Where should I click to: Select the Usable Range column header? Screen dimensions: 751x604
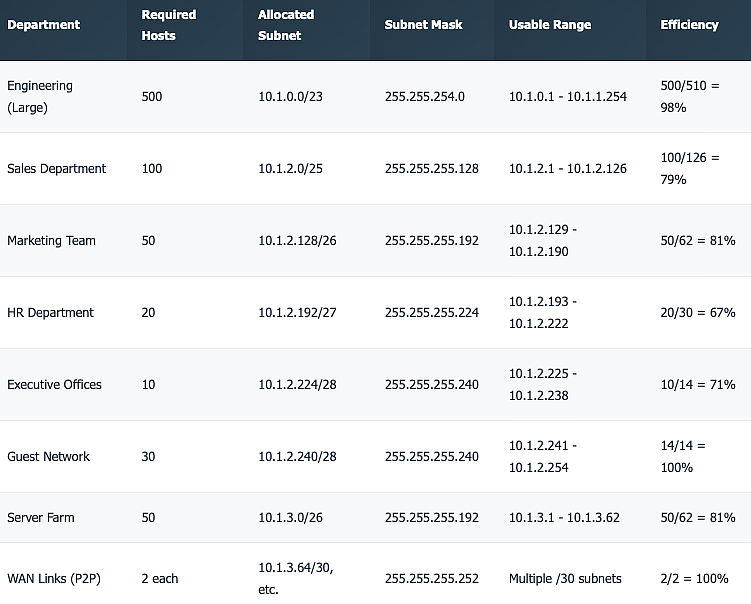pyautogui.click(x=549, y=25)
